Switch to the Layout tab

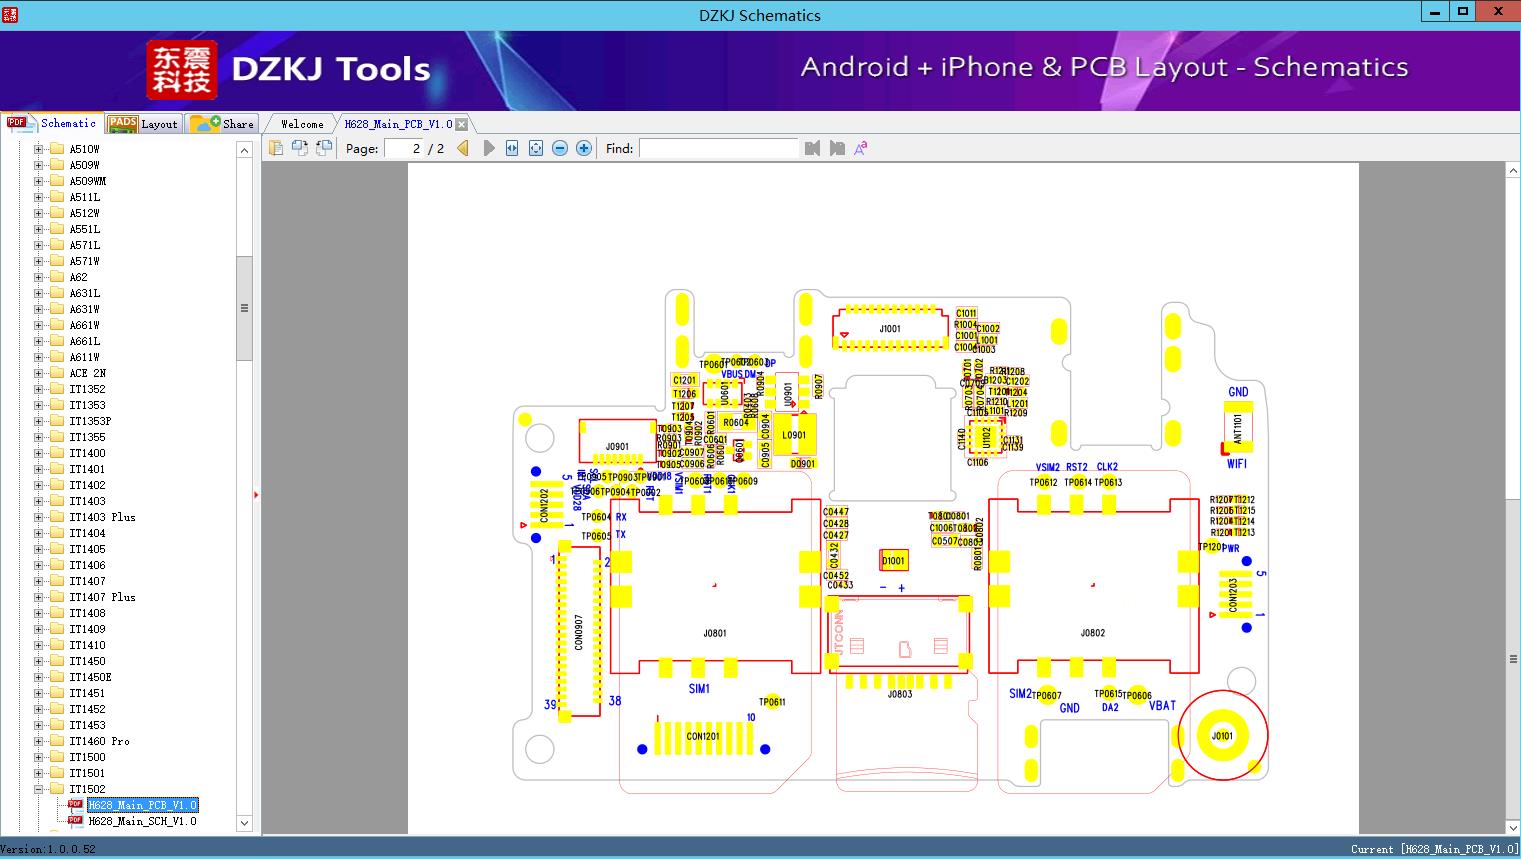click(143, 123)
